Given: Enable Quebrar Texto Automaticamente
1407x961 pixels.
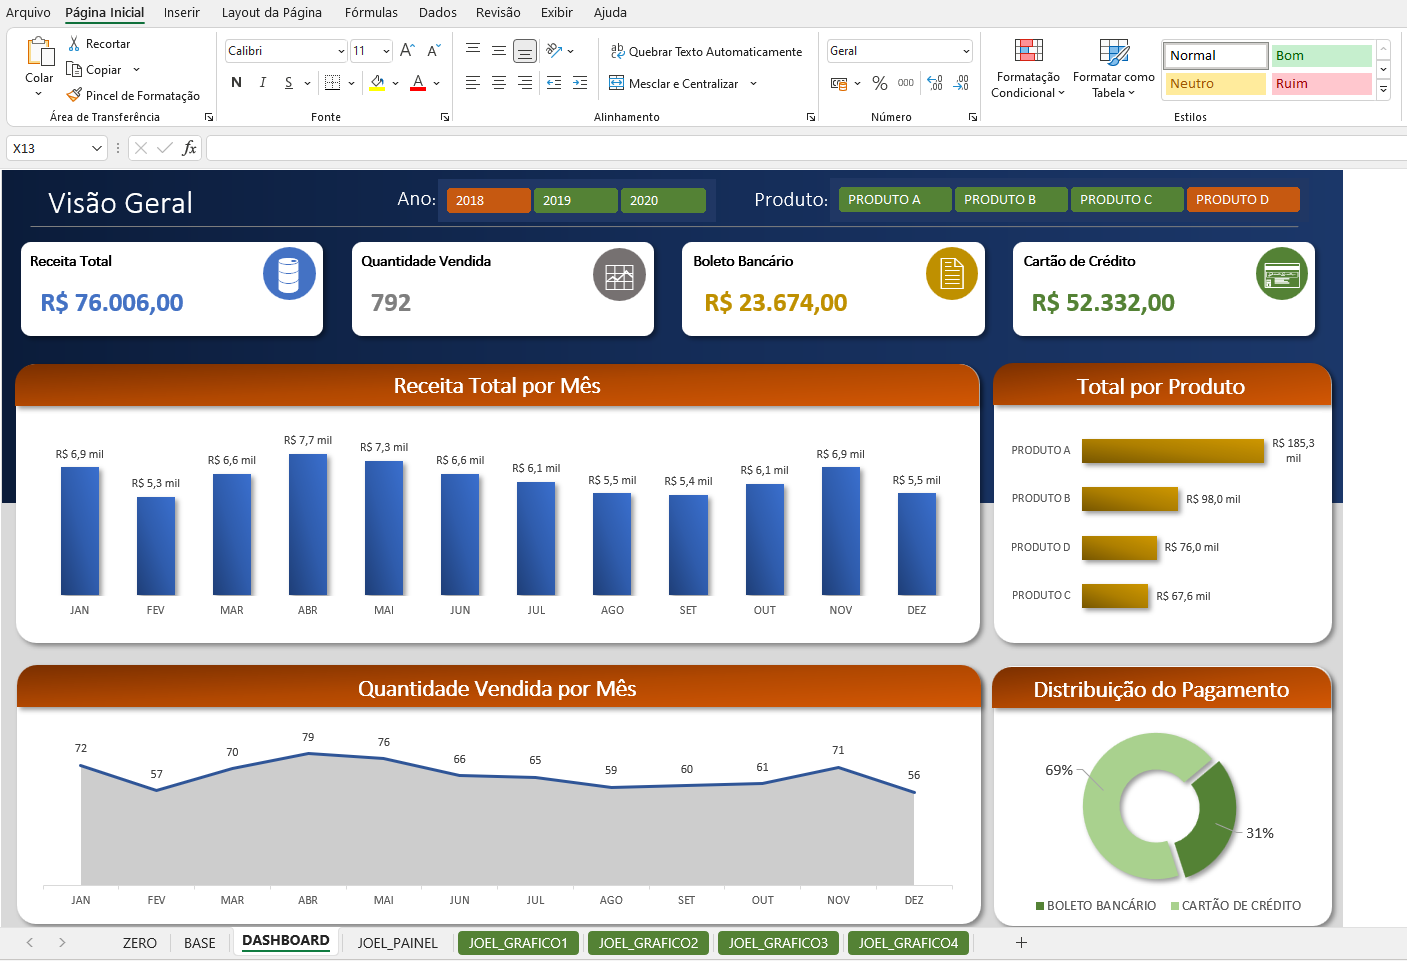Looking at the screenshot, I should coord(706,51).
